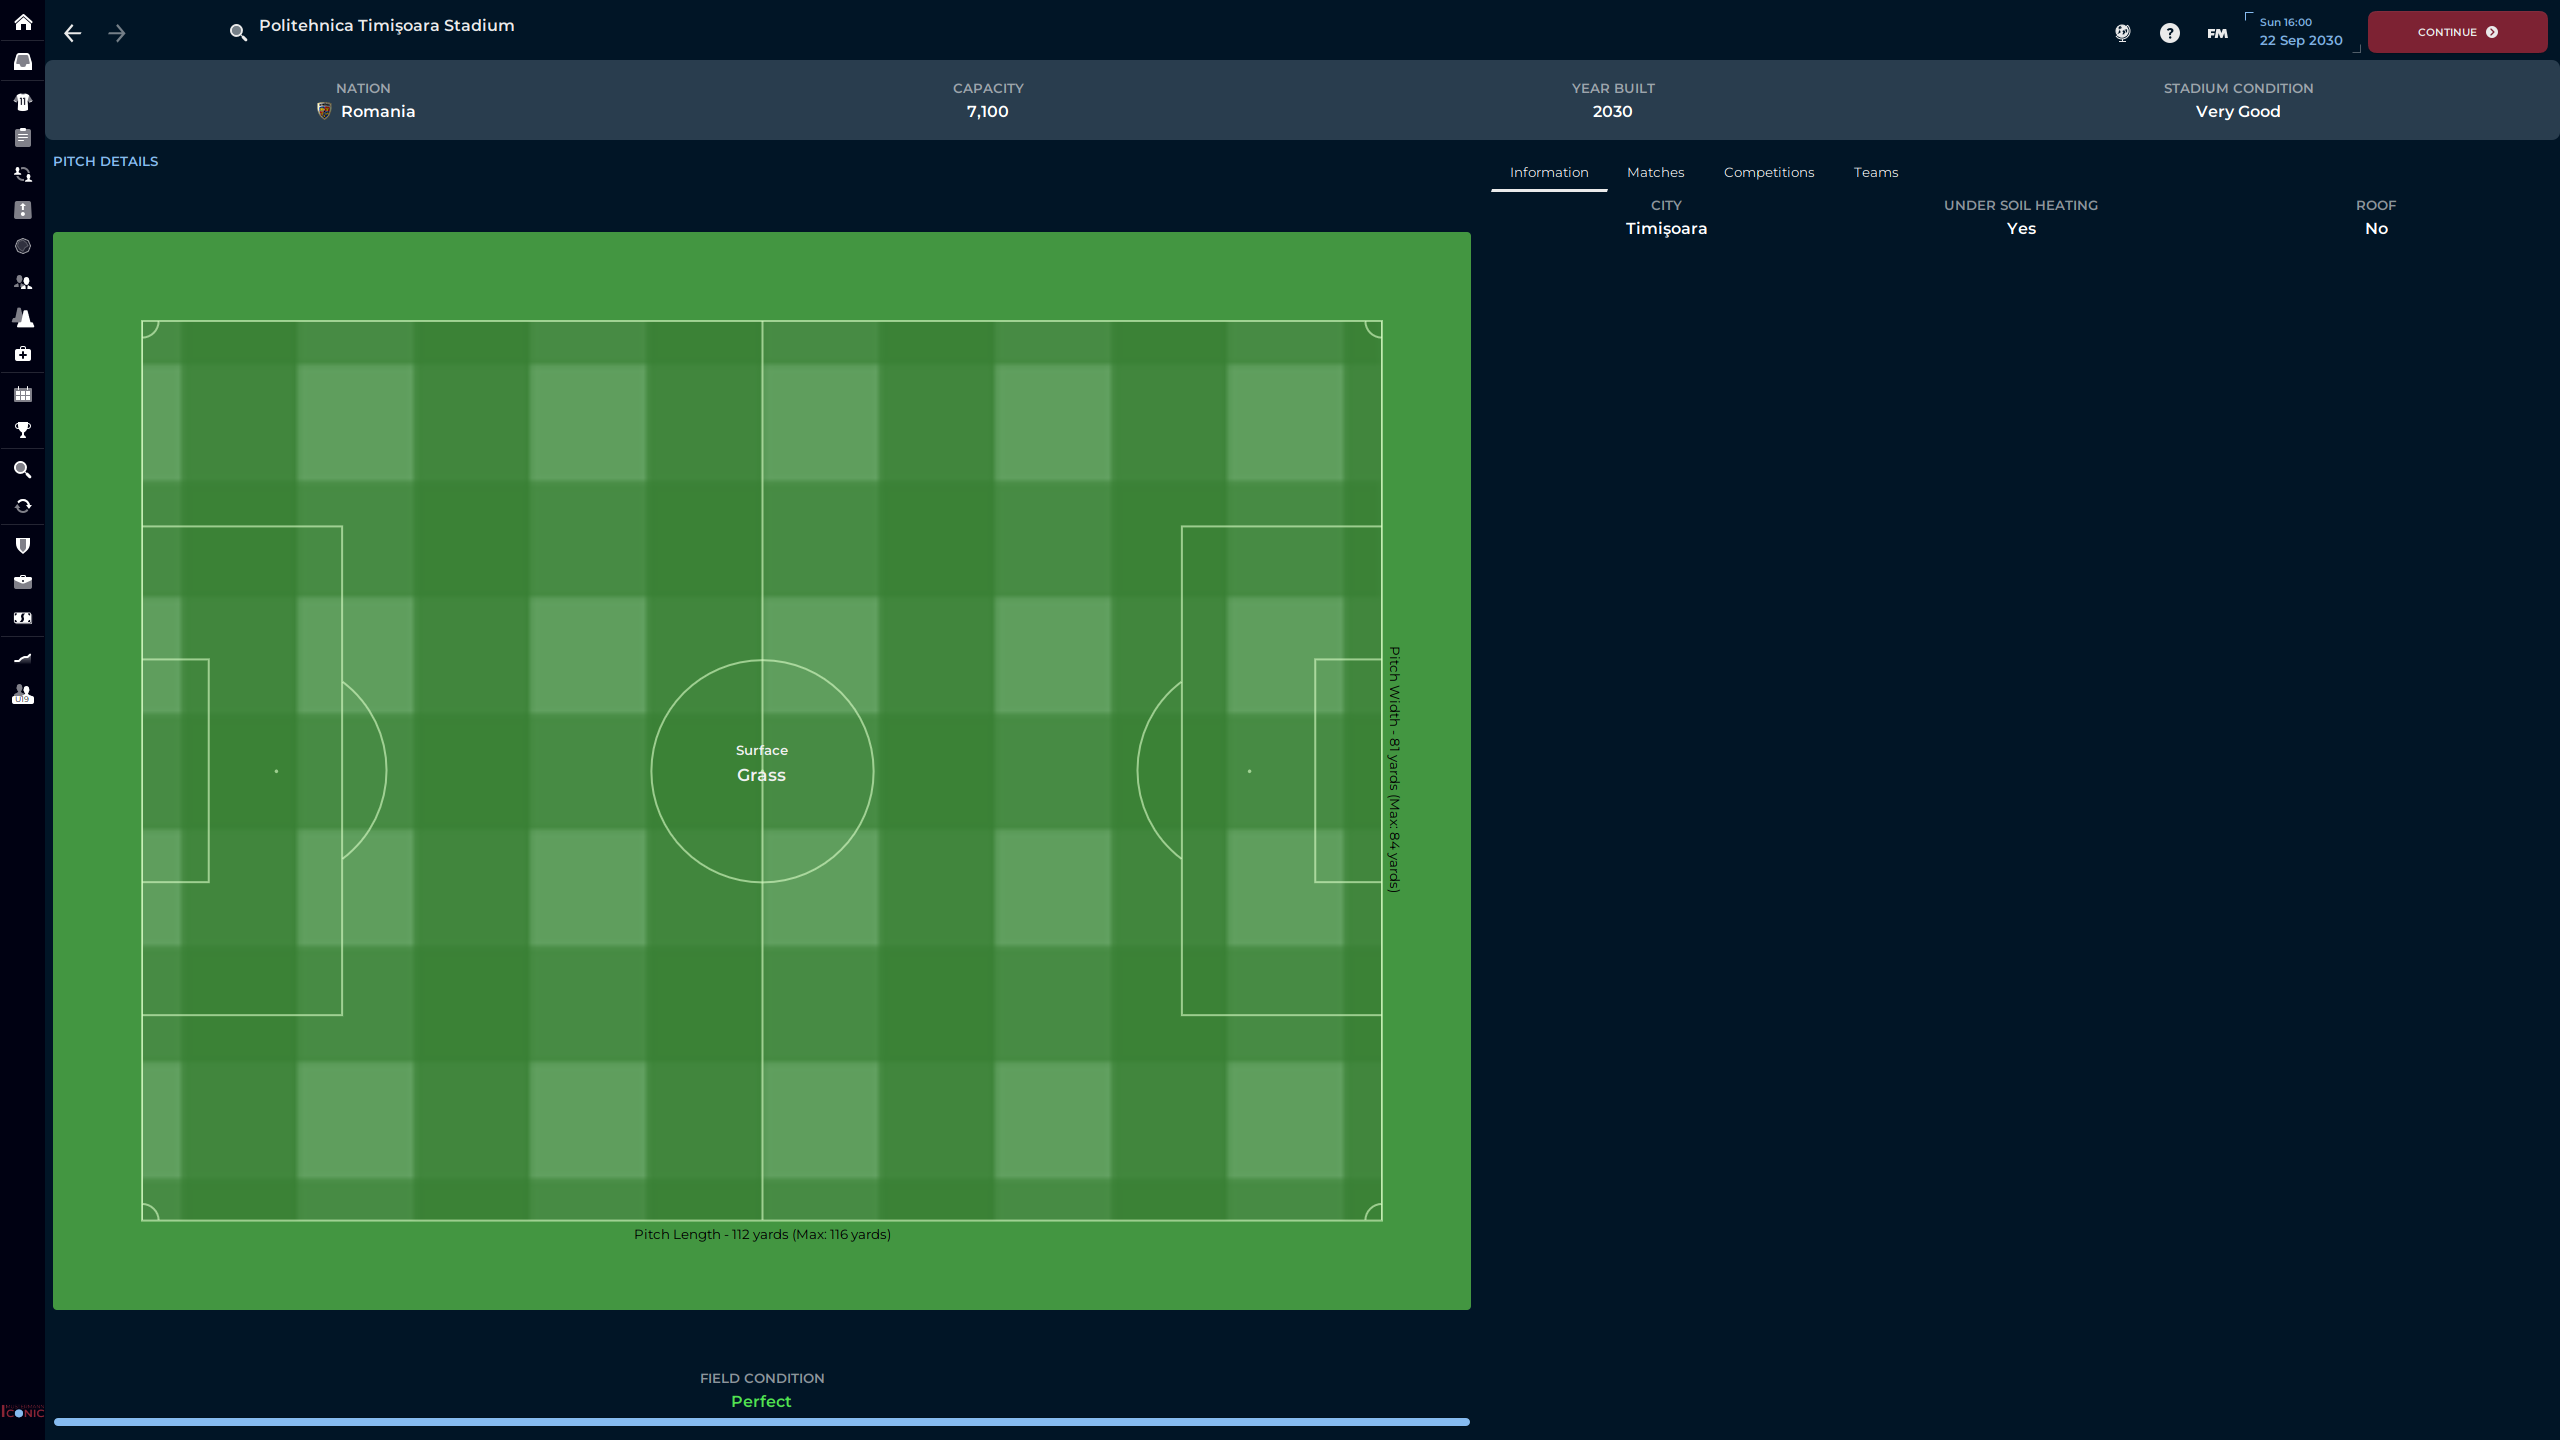2560x1440 pixels.
Task: Click the help question mark icon
Action: [x=2169, y=33]
